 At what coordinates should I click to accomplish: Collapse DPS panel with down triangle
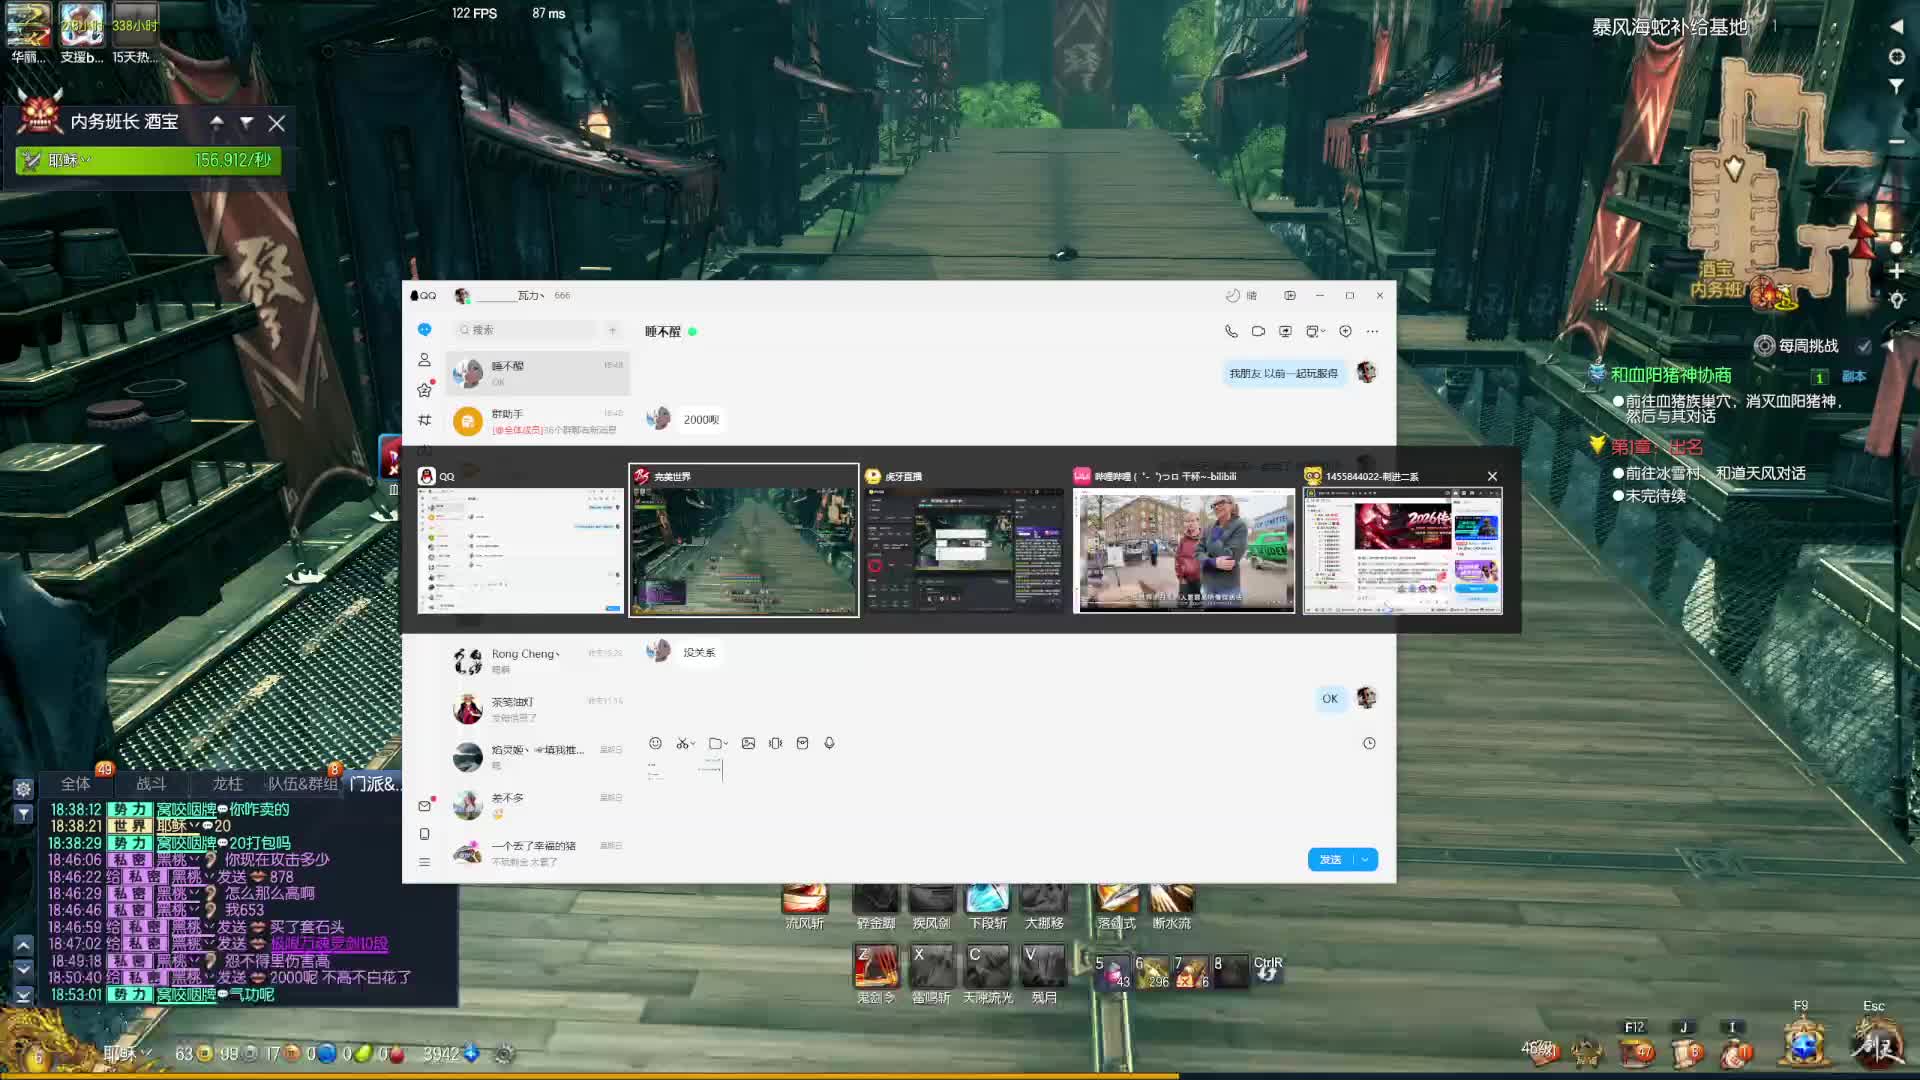click(246, 122)
